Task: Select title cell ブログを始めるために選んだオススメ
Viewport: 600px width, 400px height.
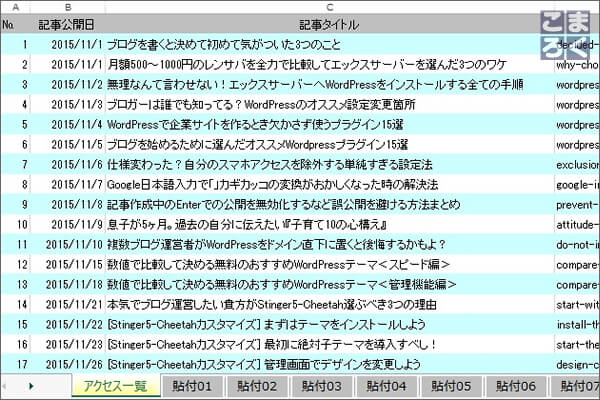Action: (x=329, y=144)
